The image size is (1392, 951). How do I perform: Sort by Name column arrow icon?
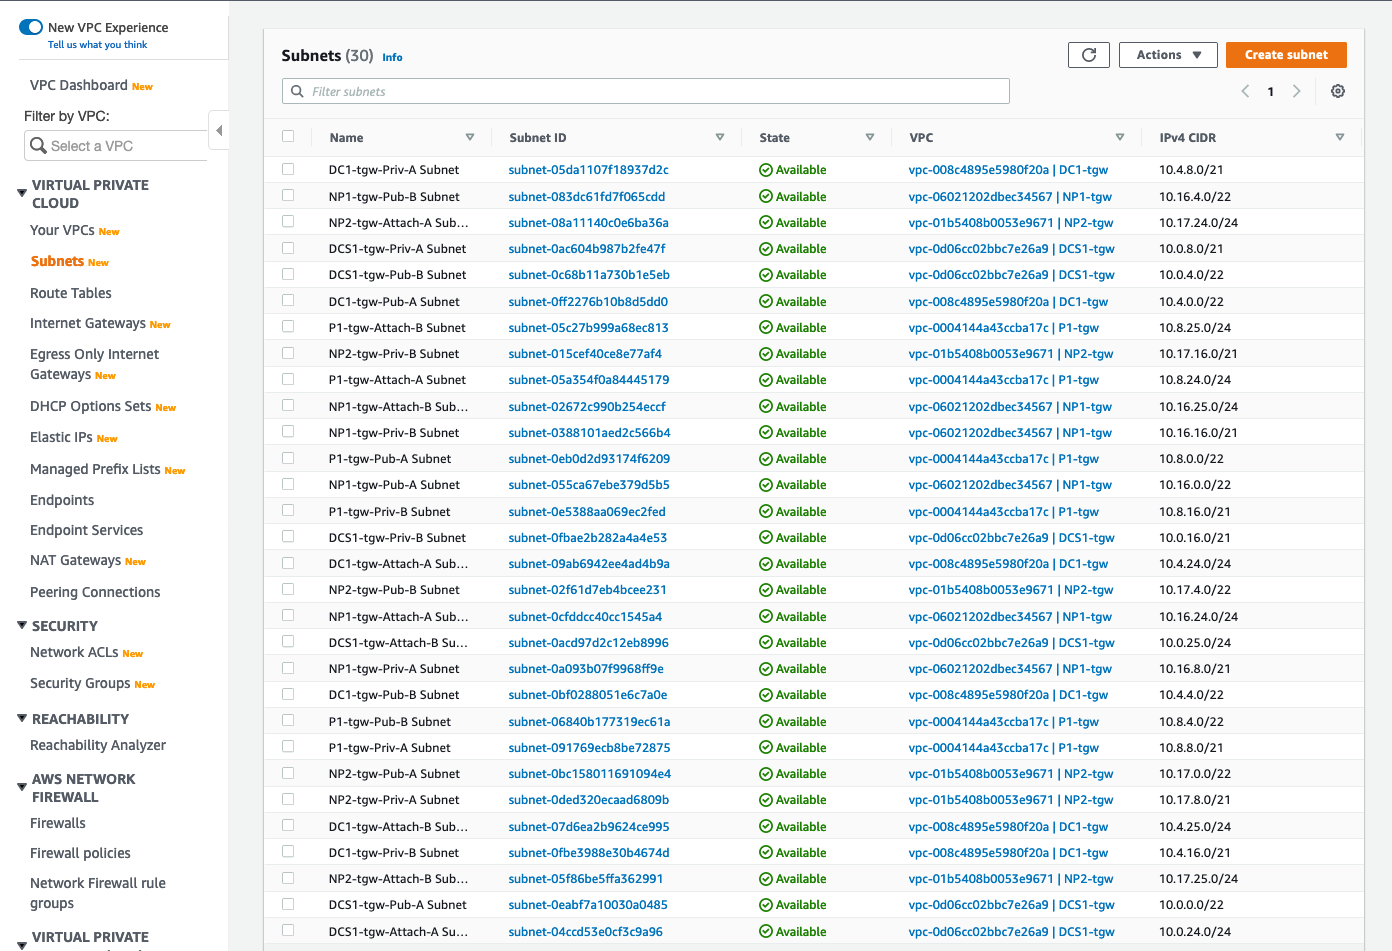[470, 137]
